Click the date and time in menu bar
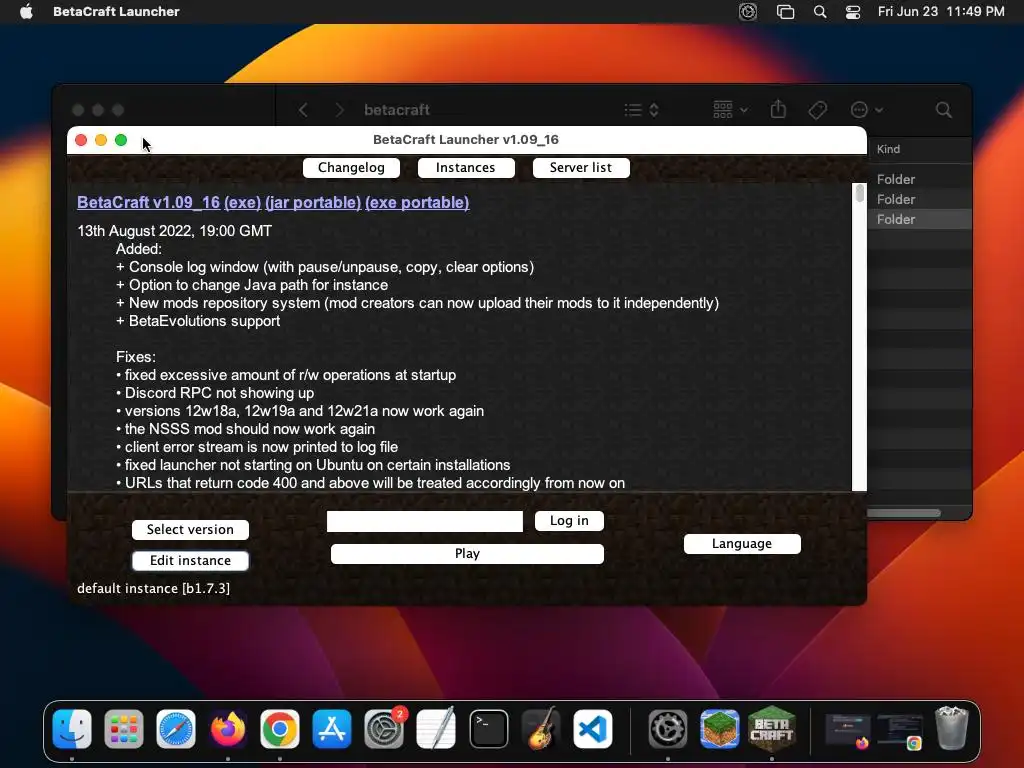Image resolution: width=1024 pixels, height=768 pixels. pos(940,12)
